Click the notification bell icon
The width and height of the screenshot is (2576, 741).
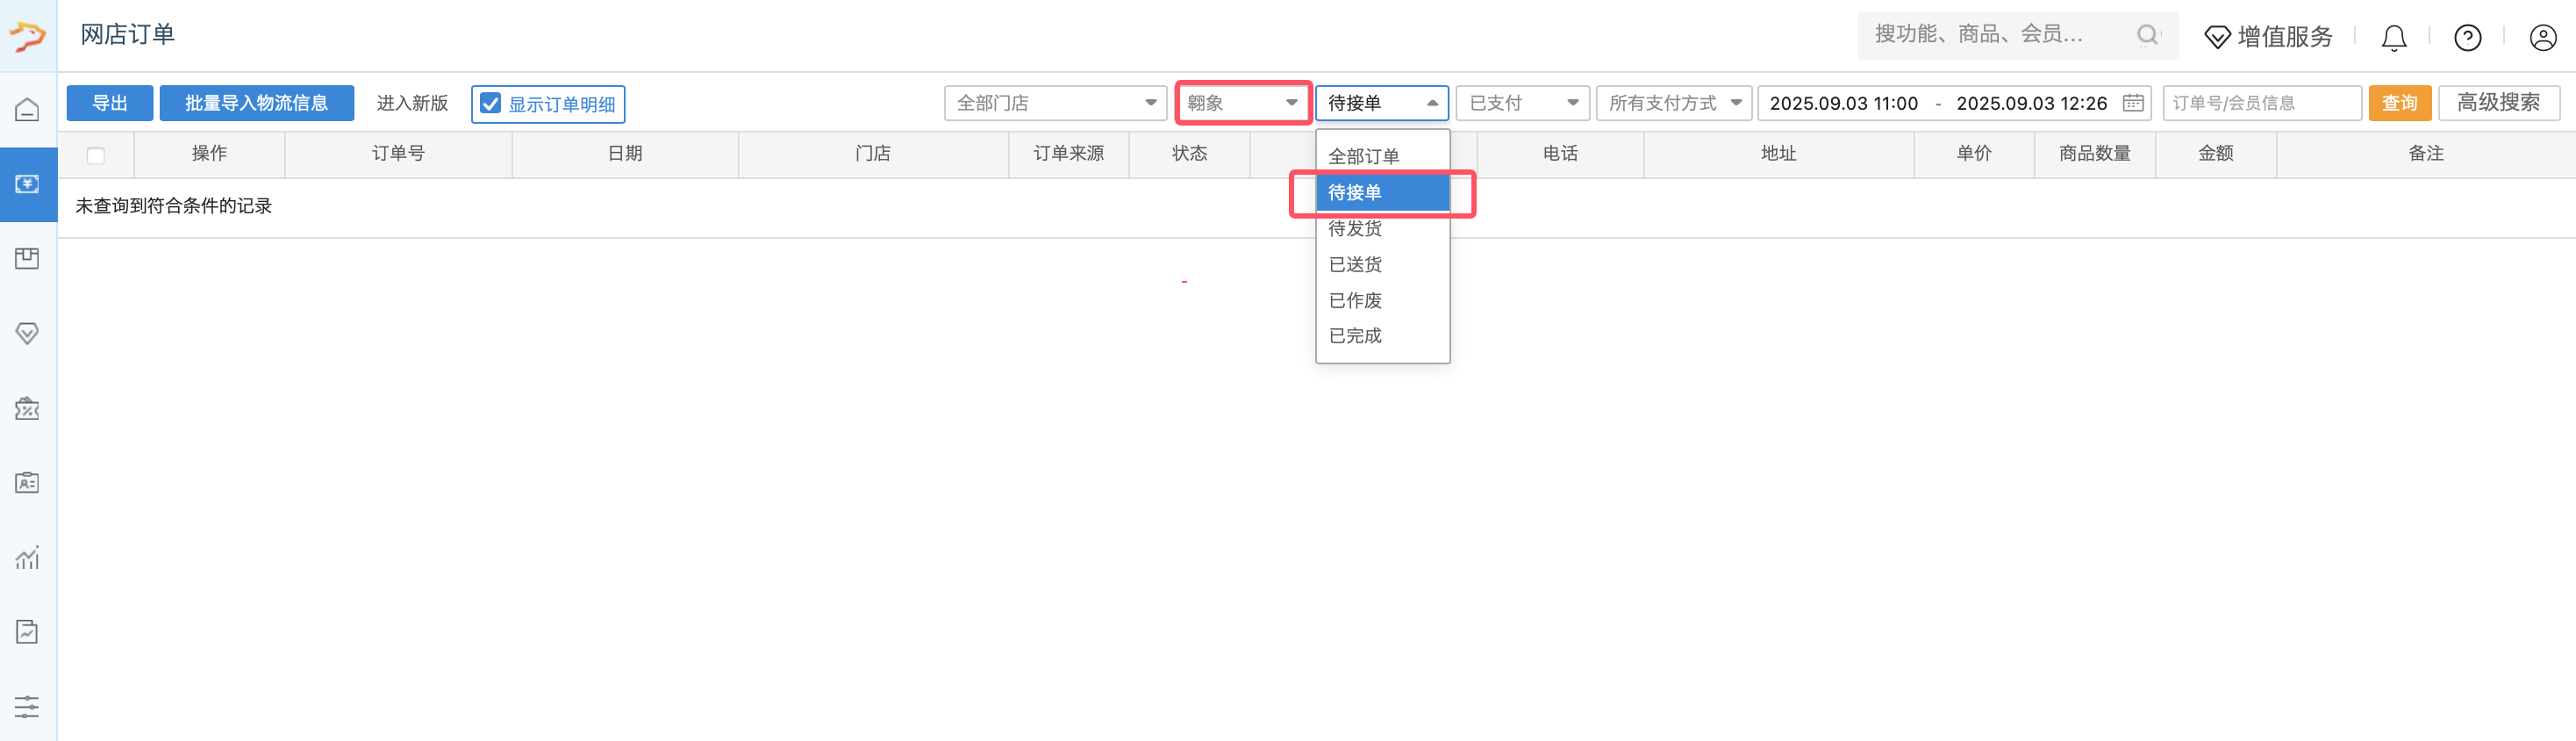(2393, 38)
